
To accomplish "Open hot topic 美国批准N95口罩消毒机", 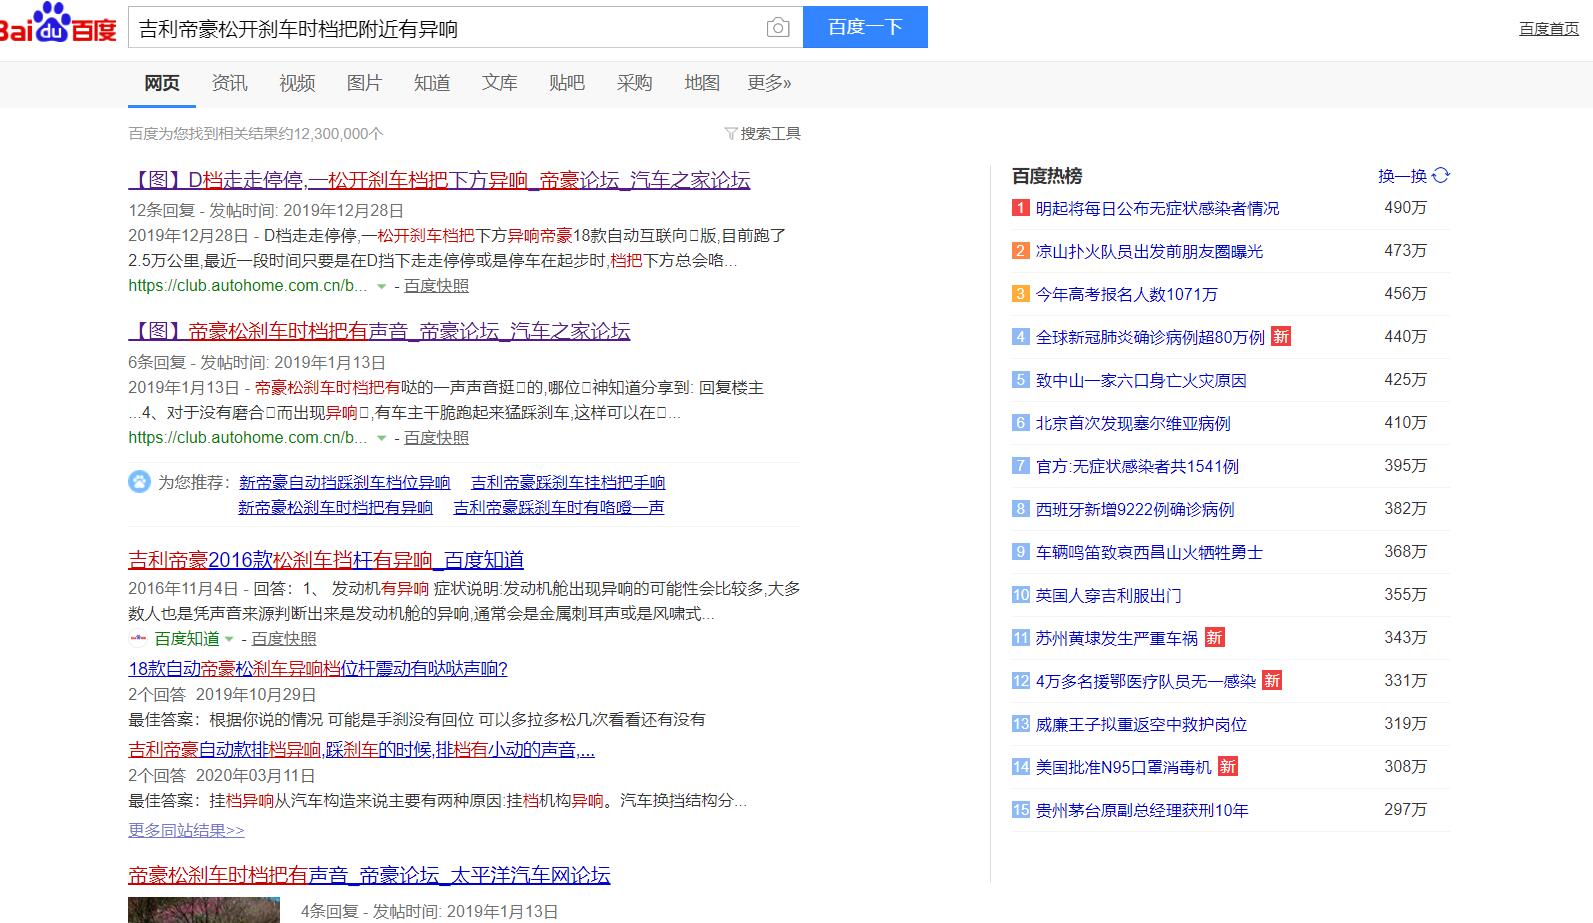I will tap(1123, 767).
